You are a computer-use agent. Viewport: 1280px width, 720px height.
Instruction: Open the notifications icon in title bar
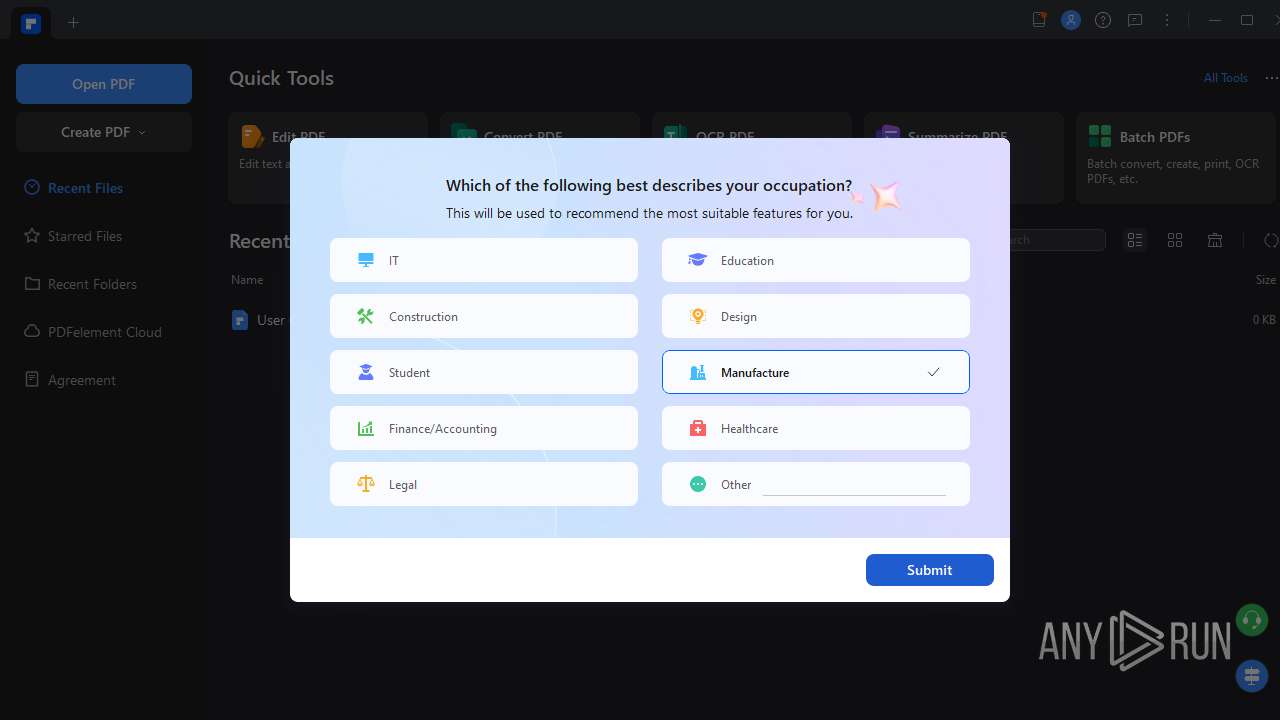tap(1039, 20)
